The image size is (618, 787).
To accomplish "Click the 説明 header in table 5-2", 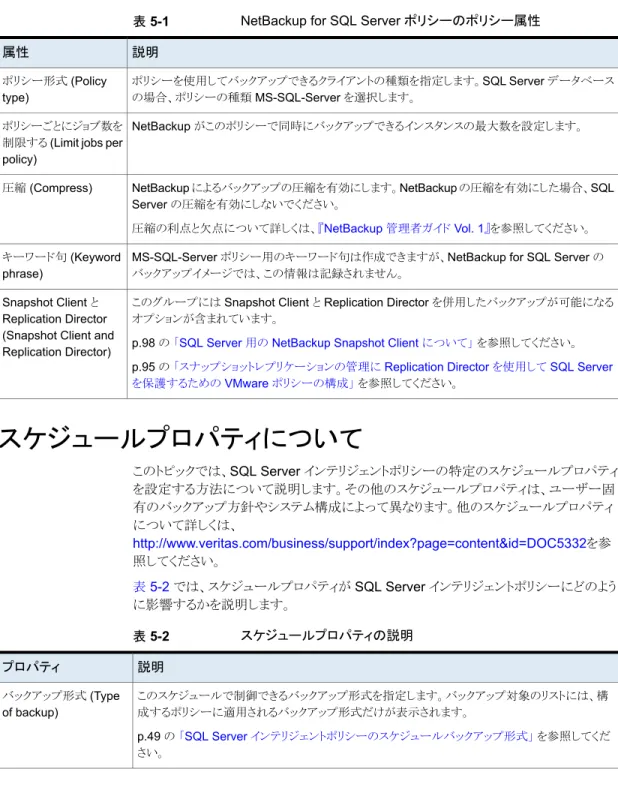I will 151,668.
